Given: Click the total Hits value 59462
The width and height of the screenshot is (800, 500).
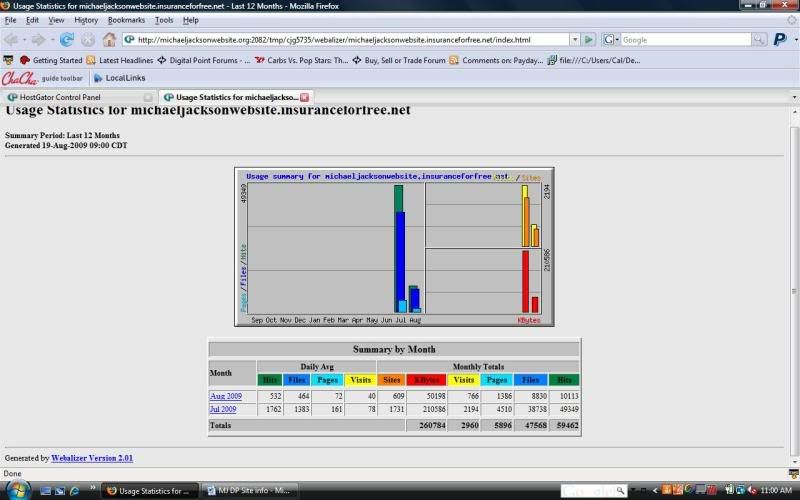Looking at the screenshot, I should [567, 425].
